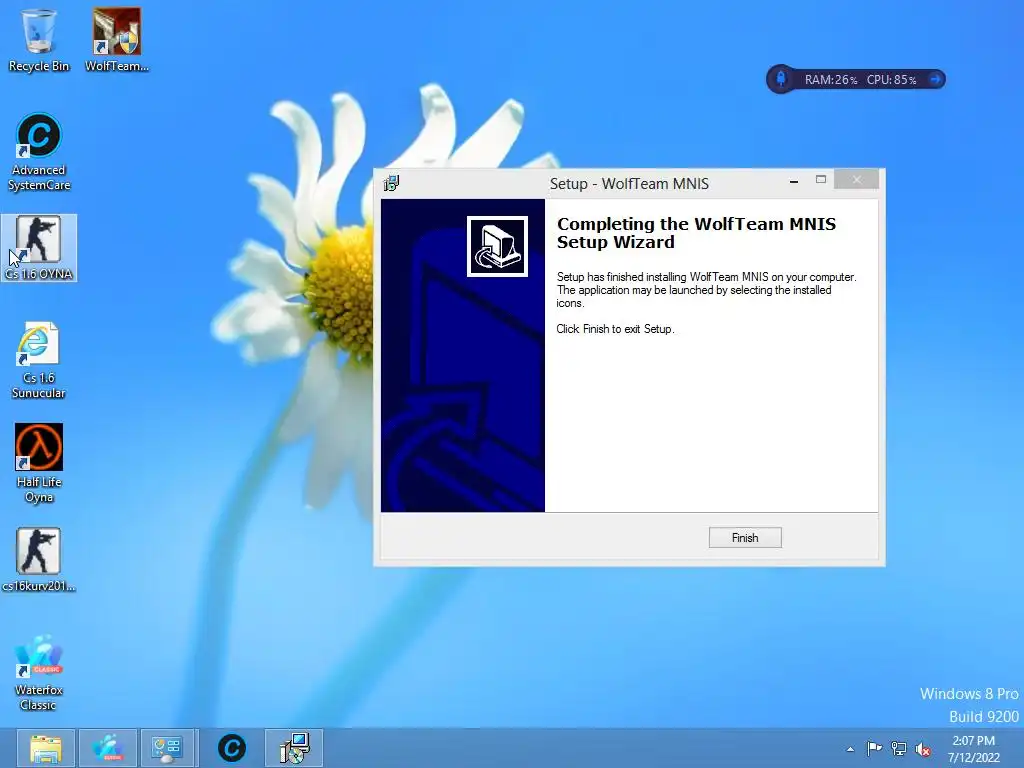Viewport: 1024px width, 768px height.
Task: Click the Setup window title bar icon
Action: 391,184
